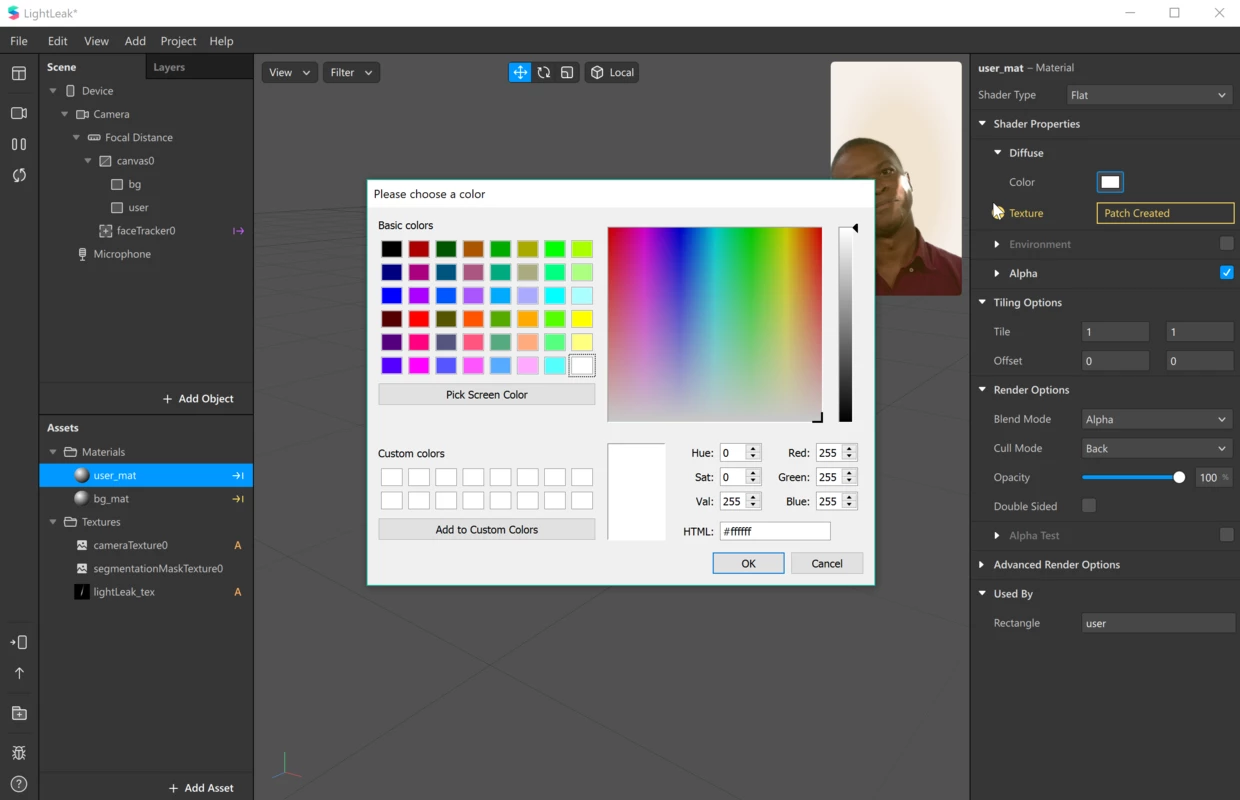1240x800 pixels.
Task: Toggle the Alpha checkbox
Action: click(x=1226, y=273)
